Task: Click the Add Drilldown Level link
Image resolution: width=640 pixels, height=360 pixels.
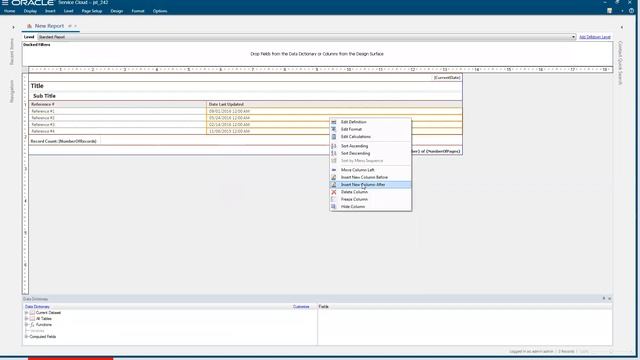Action: click(595, 37)
